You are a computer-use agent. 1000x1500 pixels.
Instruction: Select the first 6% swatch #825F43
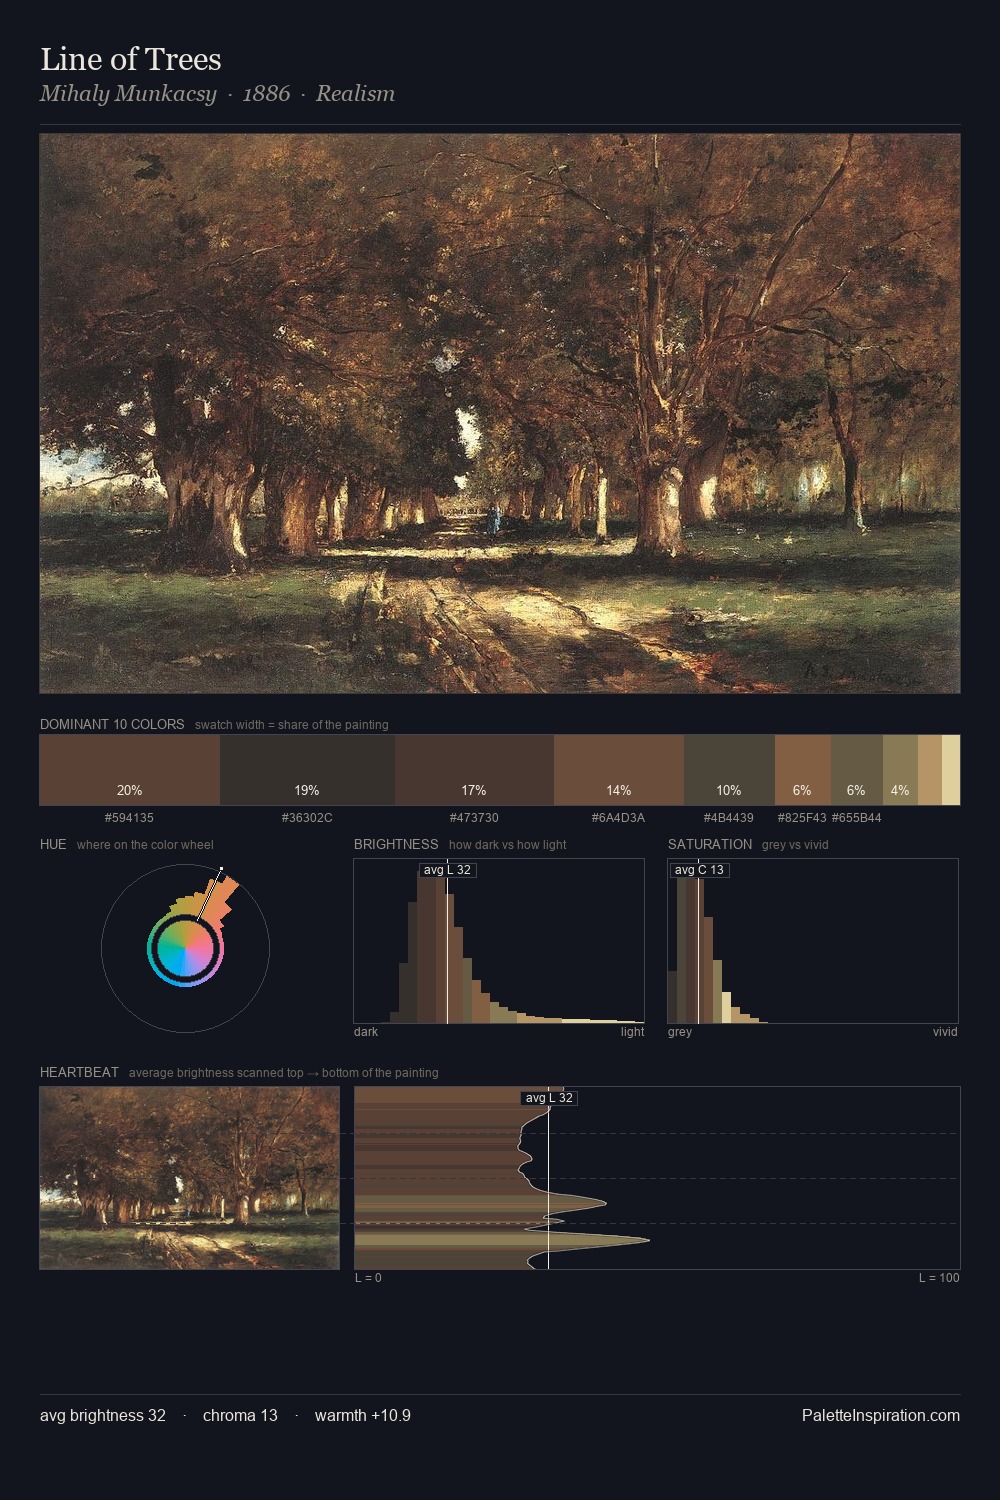pyautogui.click(x=803, y=770)
